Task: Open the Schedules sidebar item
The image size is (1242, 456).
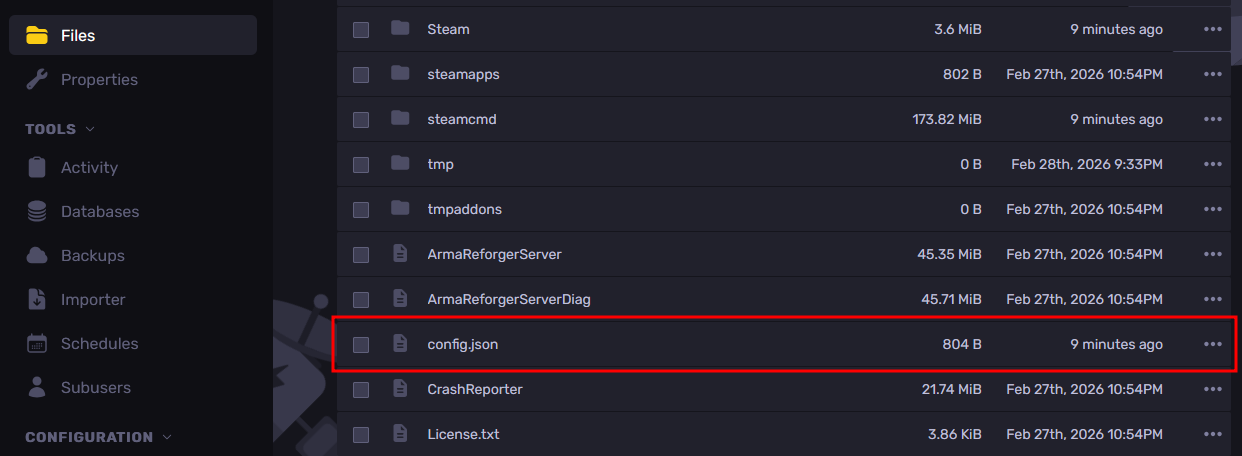Action: click(x=99, y=344)
